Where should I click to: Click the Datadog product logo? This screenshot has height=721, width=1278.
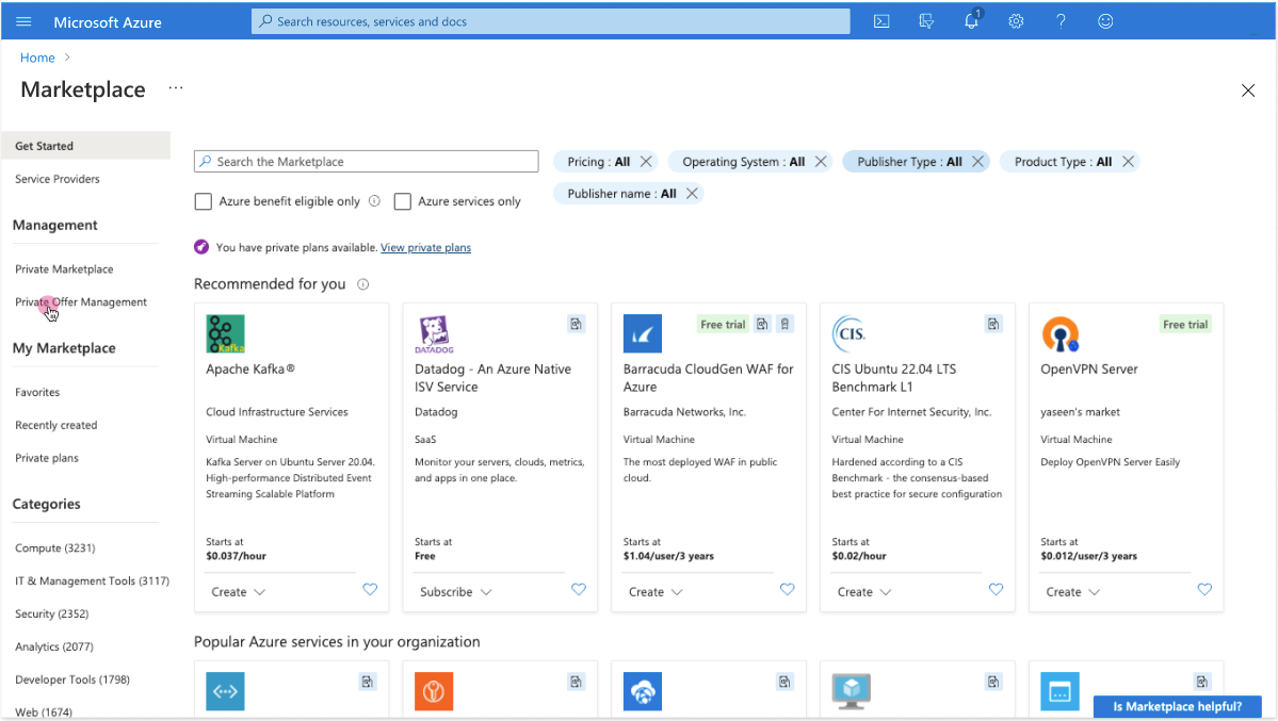[433, 333]
